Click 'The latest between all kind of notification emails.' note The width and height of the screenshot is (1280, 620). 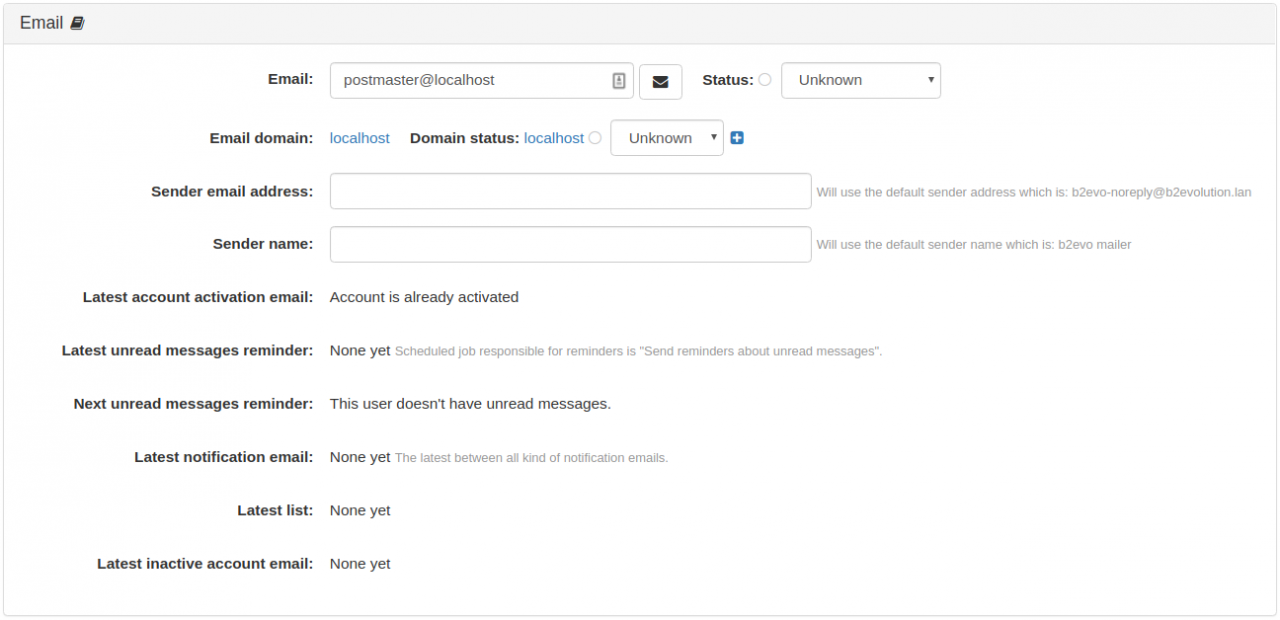point(531,458)
